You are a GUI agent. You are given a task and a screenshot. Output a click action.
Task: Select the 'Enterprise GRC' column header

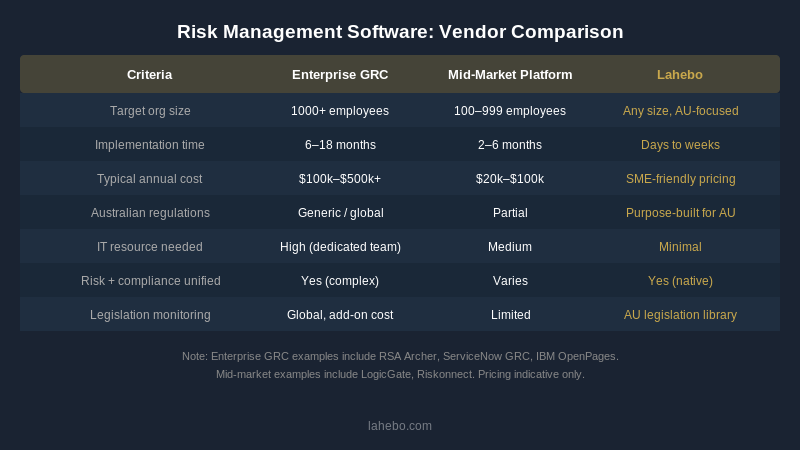(340, 74)
